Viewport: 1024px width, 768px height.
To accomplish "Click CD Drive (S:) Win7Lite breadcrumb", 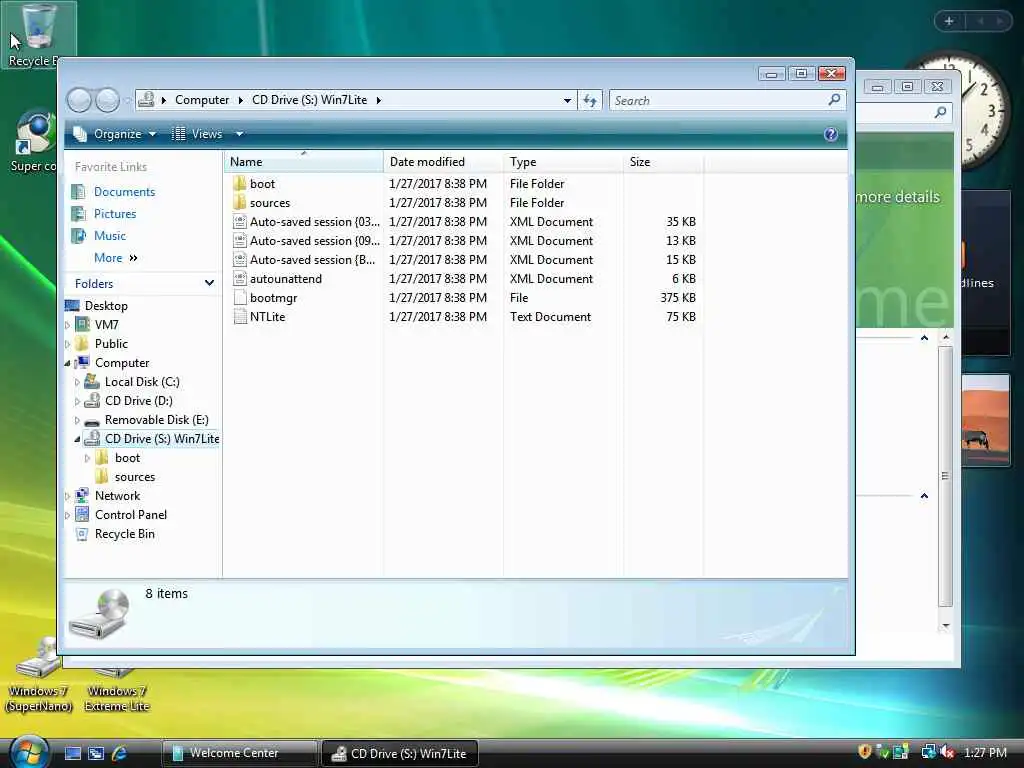I will [310, 100].
